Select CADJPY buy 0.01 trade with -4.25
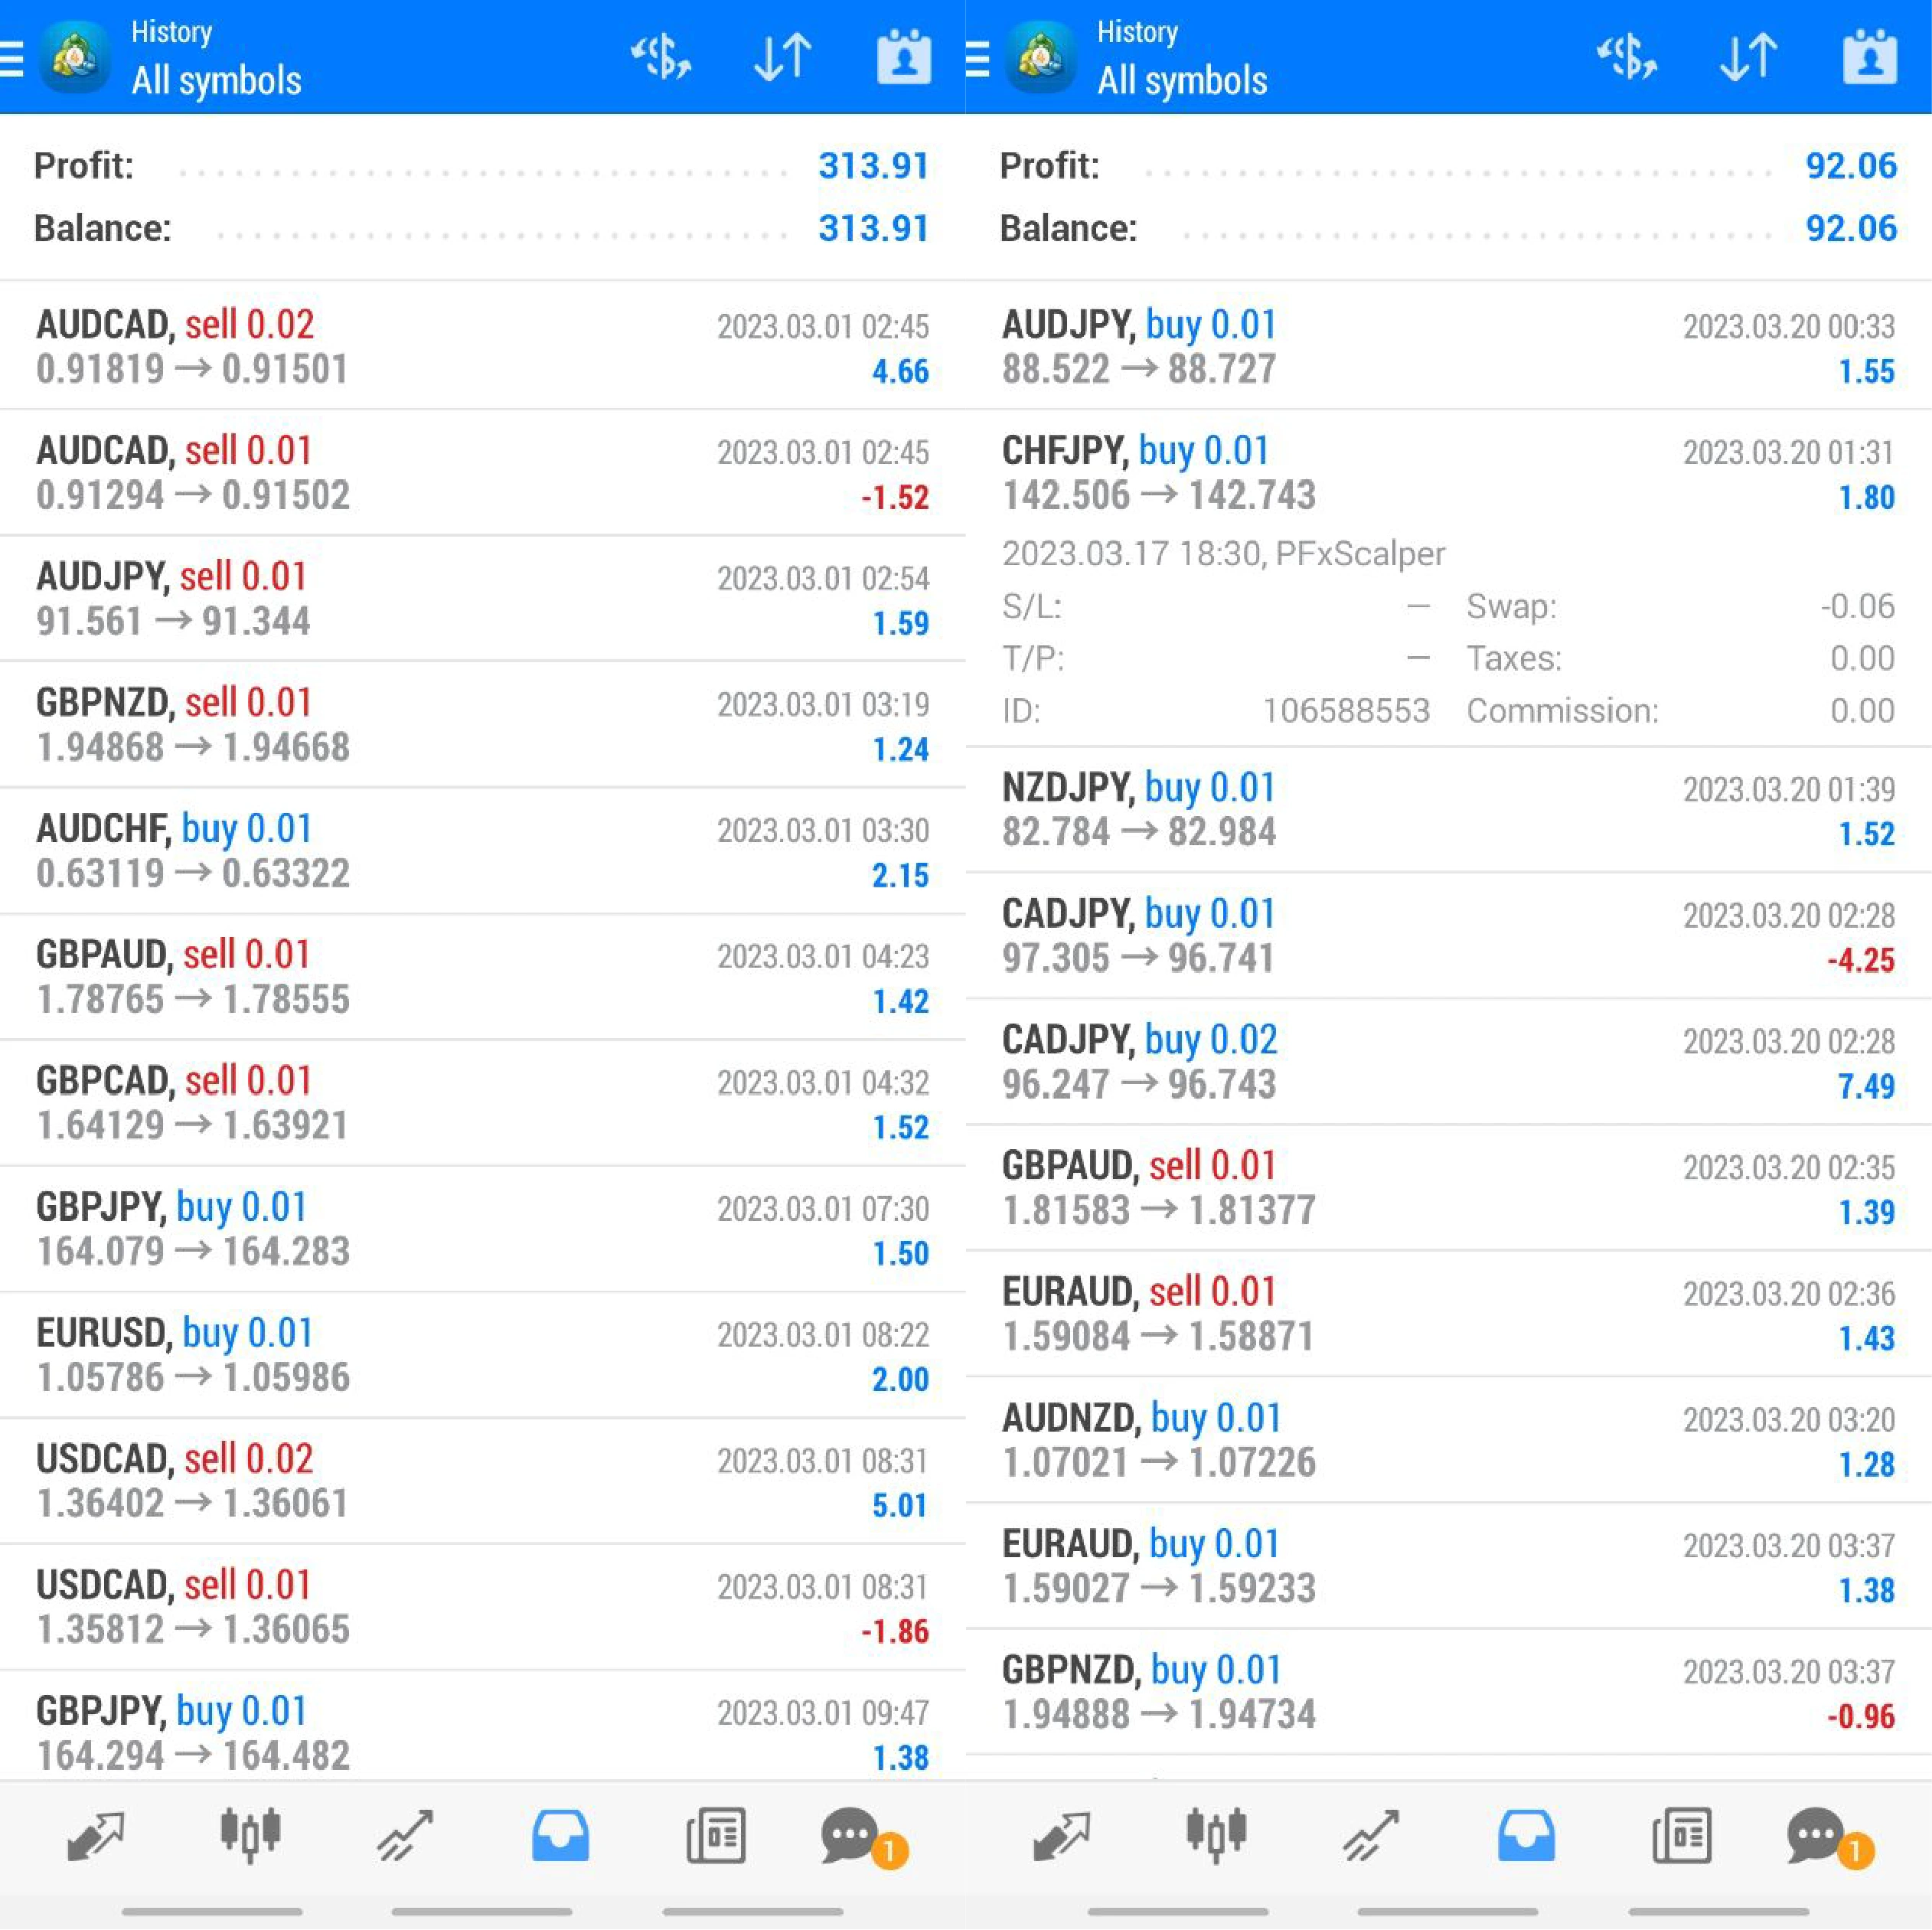1932x1930 pixels. pyautogui.click(x=1449, y=935)
